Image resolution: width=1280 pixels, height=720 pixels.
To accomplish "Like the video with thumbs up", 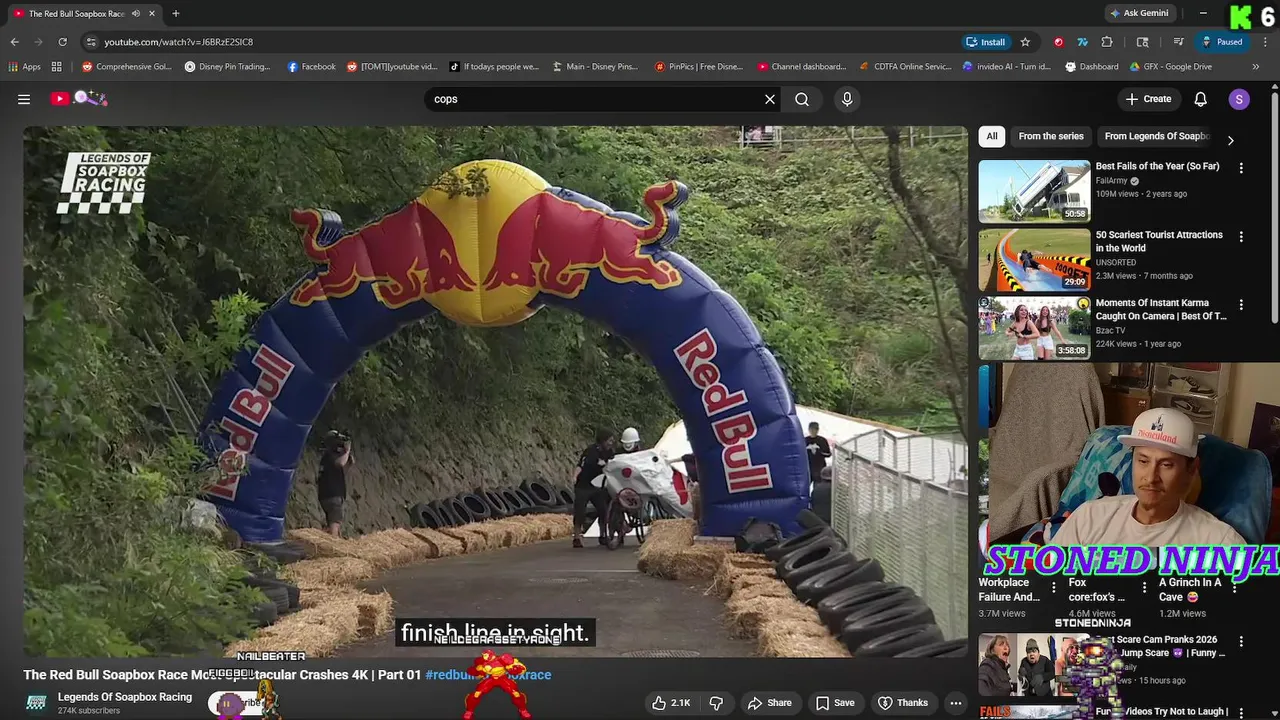I will 671,703.
